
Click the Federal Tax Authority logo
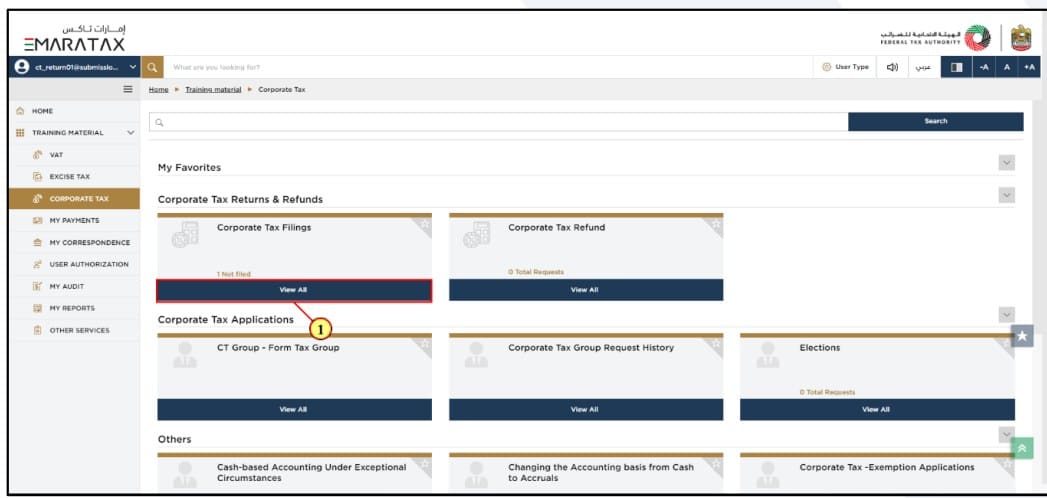(935, 38)
